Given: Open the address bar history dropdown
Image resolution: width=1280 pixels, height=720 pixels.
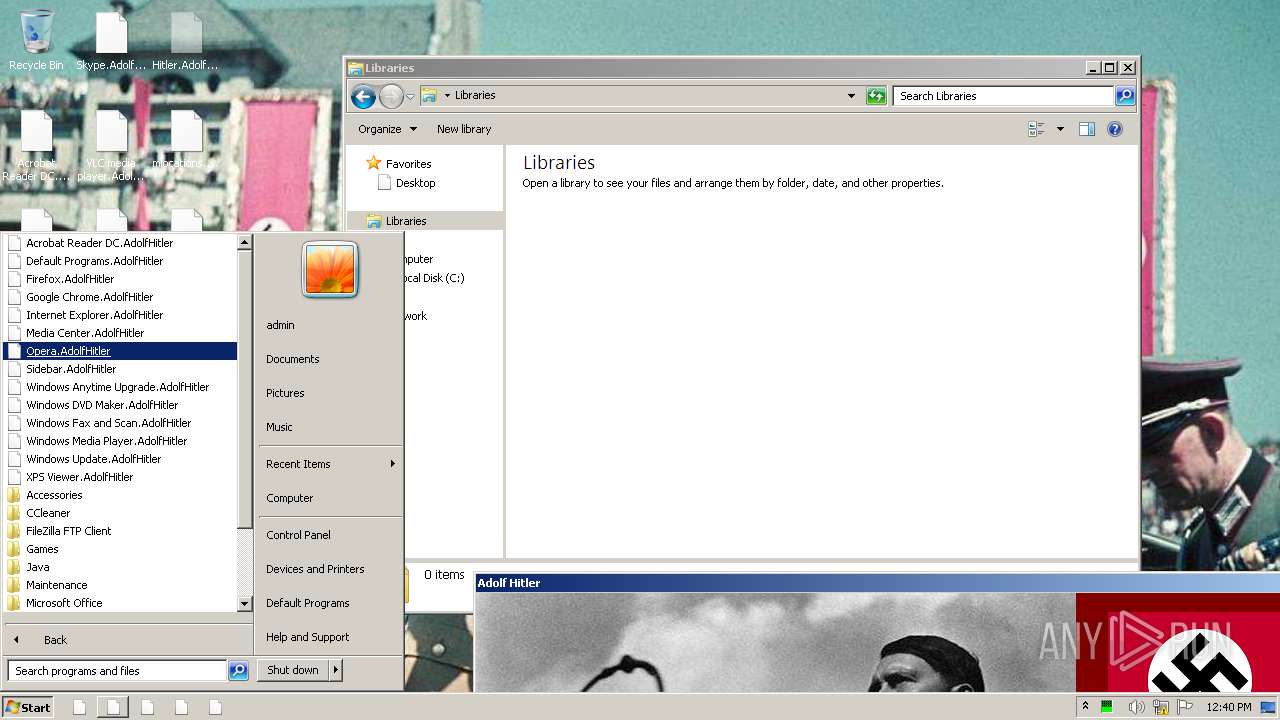Looking at the screenshot, I should point(851,96).
